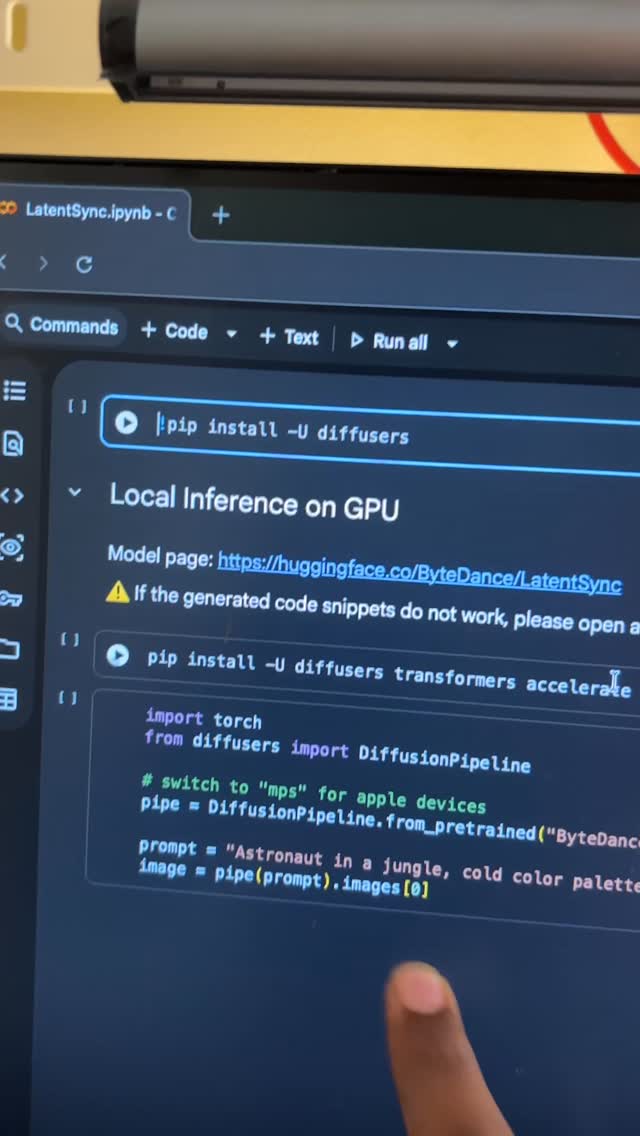This screenshot has width=640, height=1136.
Task: Open a new browser tab
Action: point(220,215)
